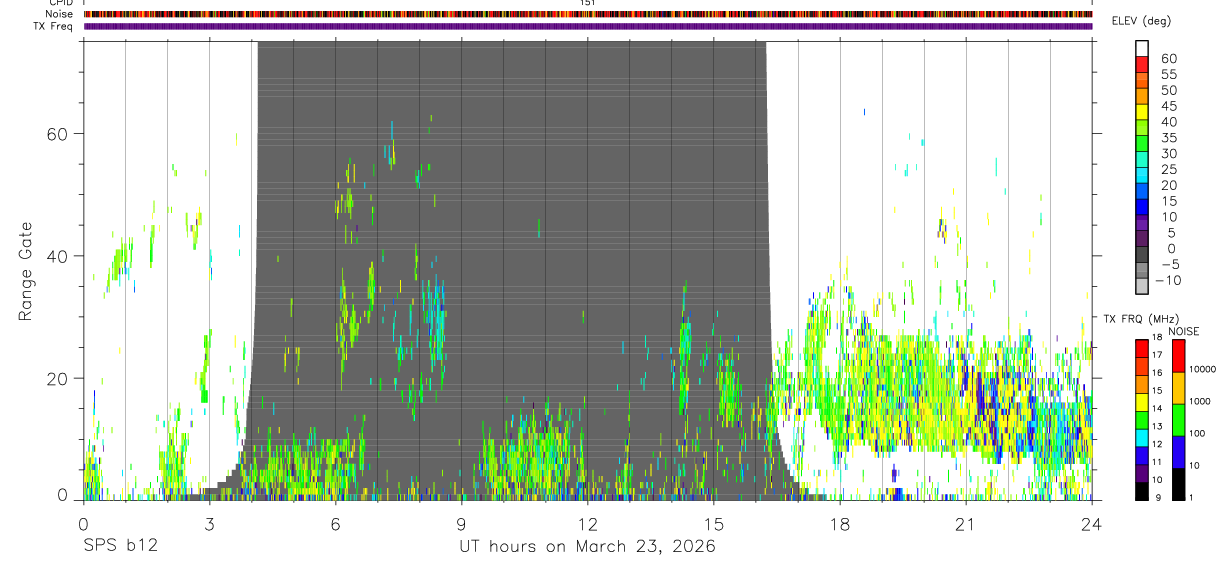Click the 15 tick on the UT hours axis
Screen dimensions: 1228x567
point(714,524)
